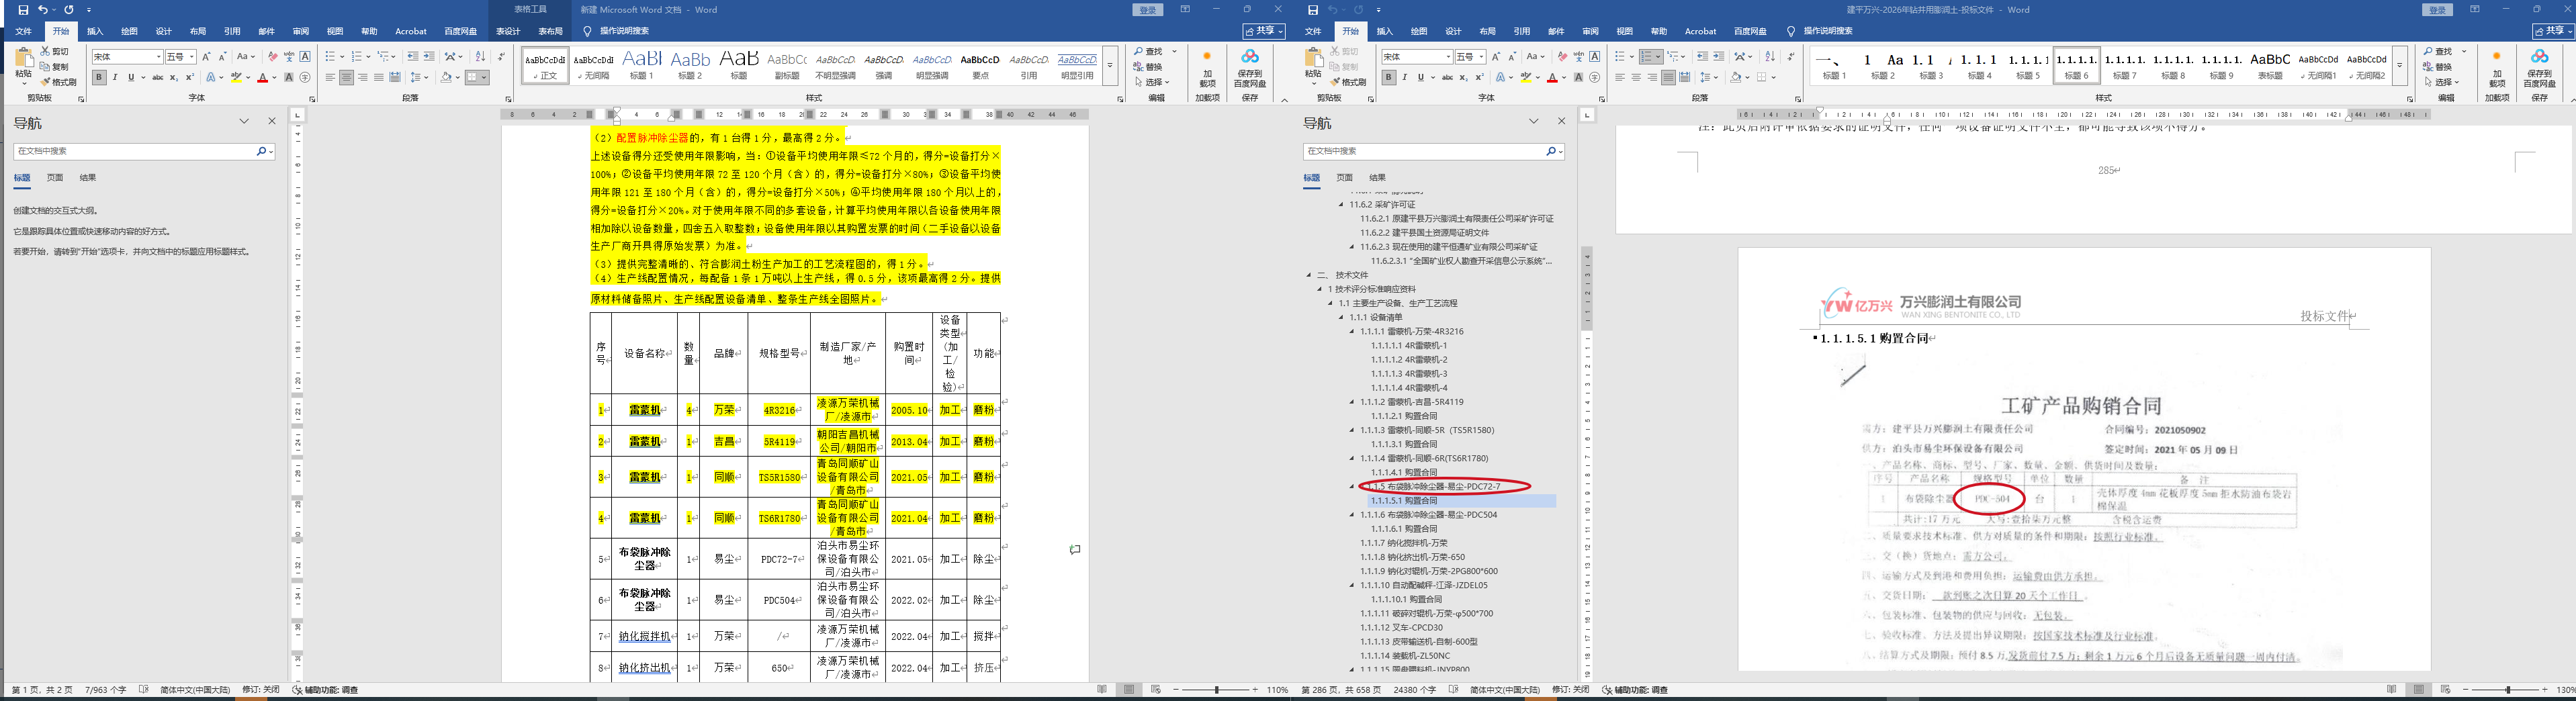The width and height of the screenshot is (2576, 701).
Task: Collapse 二、技术文件 heading in navigation
Action: tap(1310, 275)
